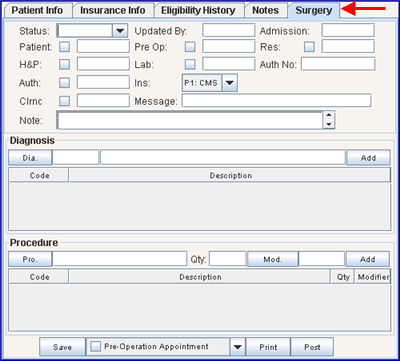Focus the H&P text field
Screen dimensions: 400x361
pos(103,64)
